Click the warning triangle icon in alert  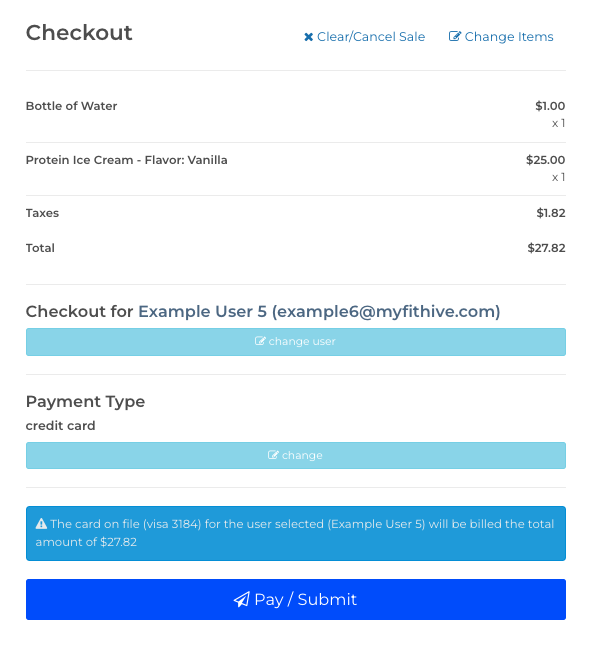[x=41, y=524]
